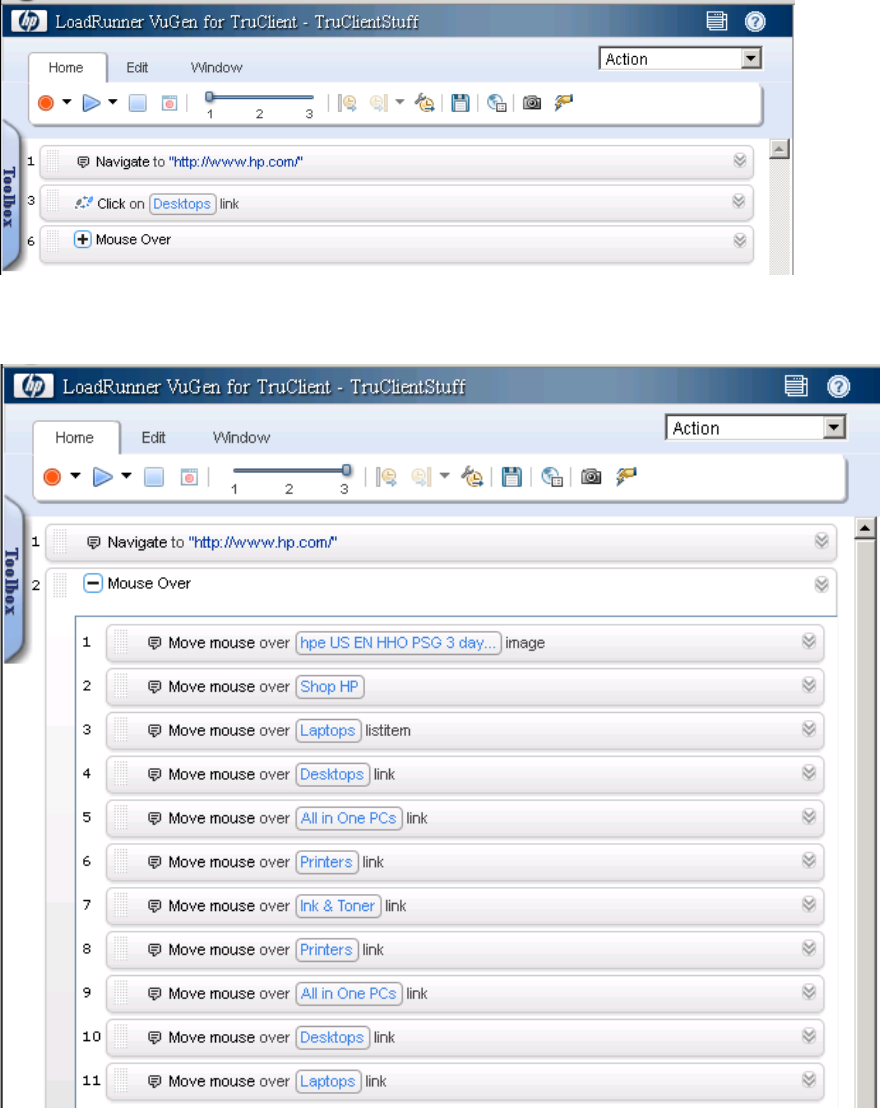Select step 9, Move mouse over All in One PCs
The width and height of the screenshot is (880, 1108).
click(x=464, y=994)
